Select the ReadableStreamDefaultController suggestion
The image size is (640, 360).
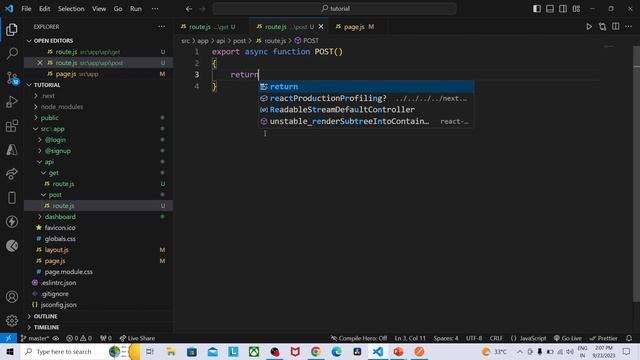pyautogui.click(x=366, y=110)
